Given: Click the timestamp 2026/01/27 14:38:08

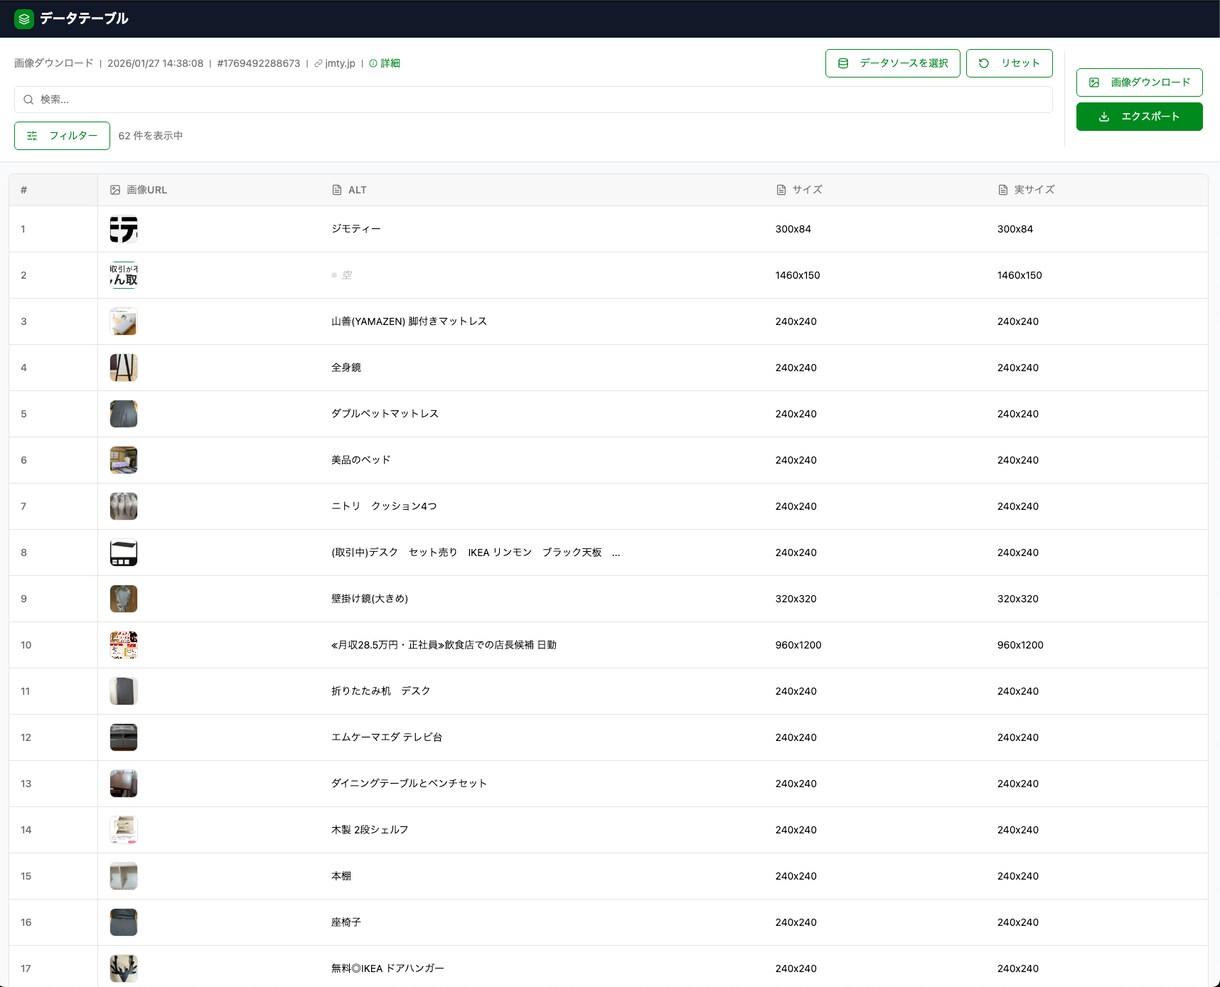Looking at the screenshot, I should click(x=155, y=63).
